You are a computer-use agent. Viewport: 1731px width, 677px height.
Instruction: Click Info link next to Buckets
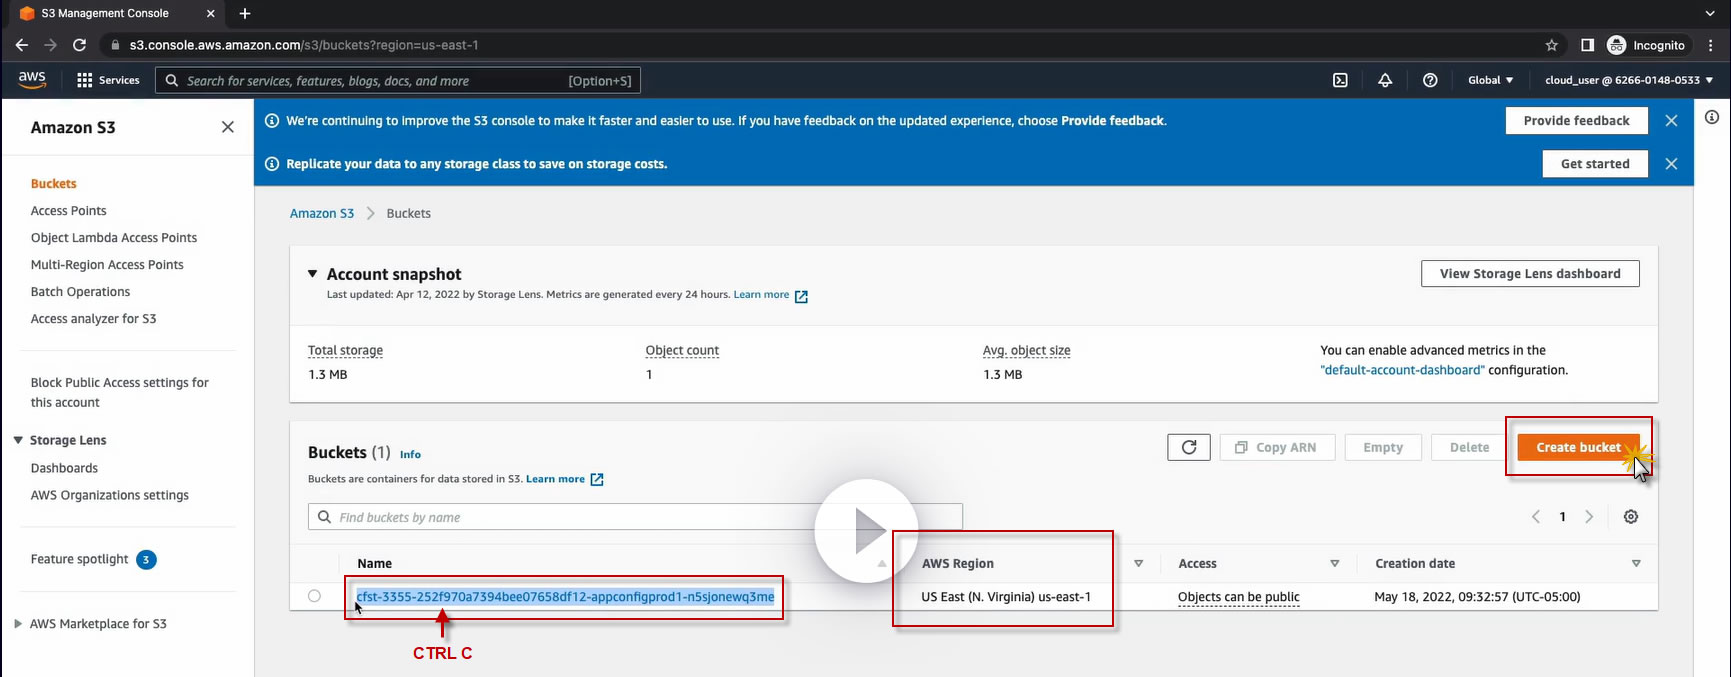(410, 454)
